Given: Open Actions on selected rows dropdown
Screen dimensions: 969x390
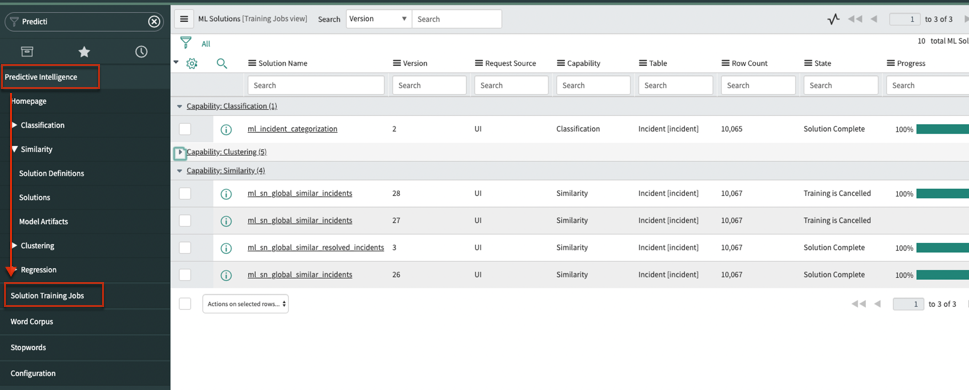Looking at the screenshot, I should click(245, 304).
